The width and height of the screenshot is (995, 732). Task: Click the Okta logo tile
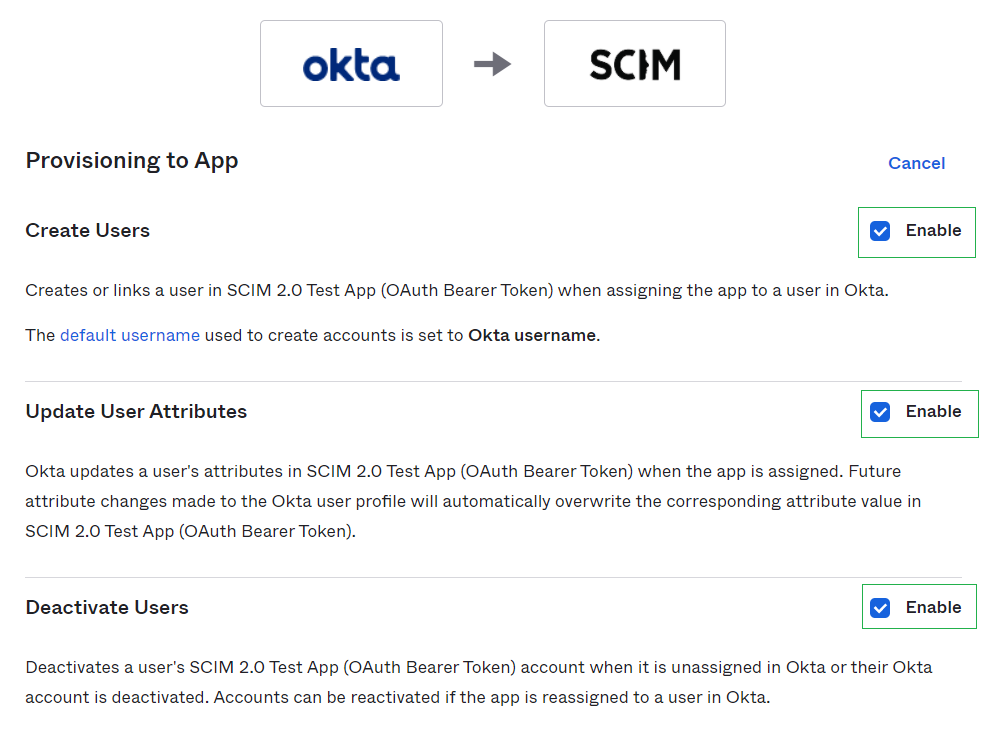point(351,64)
